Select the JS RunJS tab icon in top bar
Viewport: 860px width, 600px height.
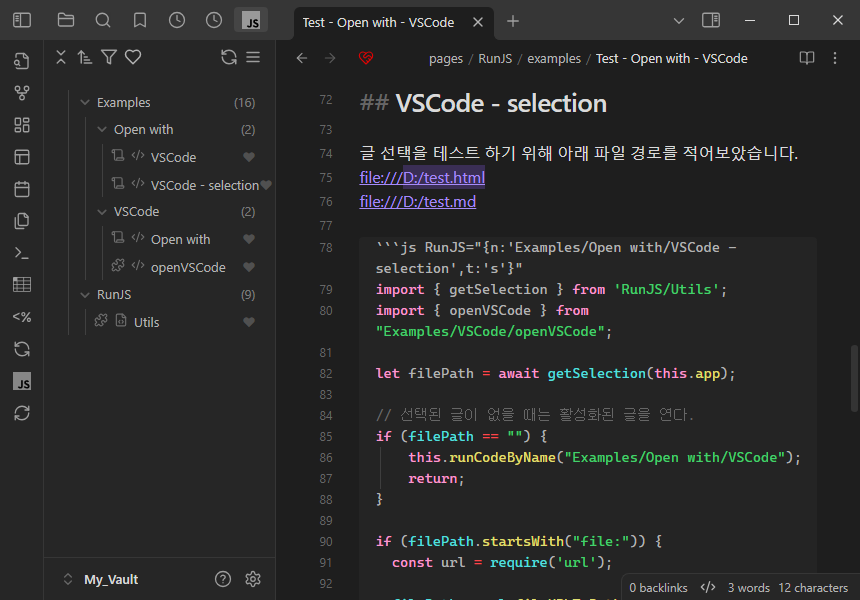[251, 21]
